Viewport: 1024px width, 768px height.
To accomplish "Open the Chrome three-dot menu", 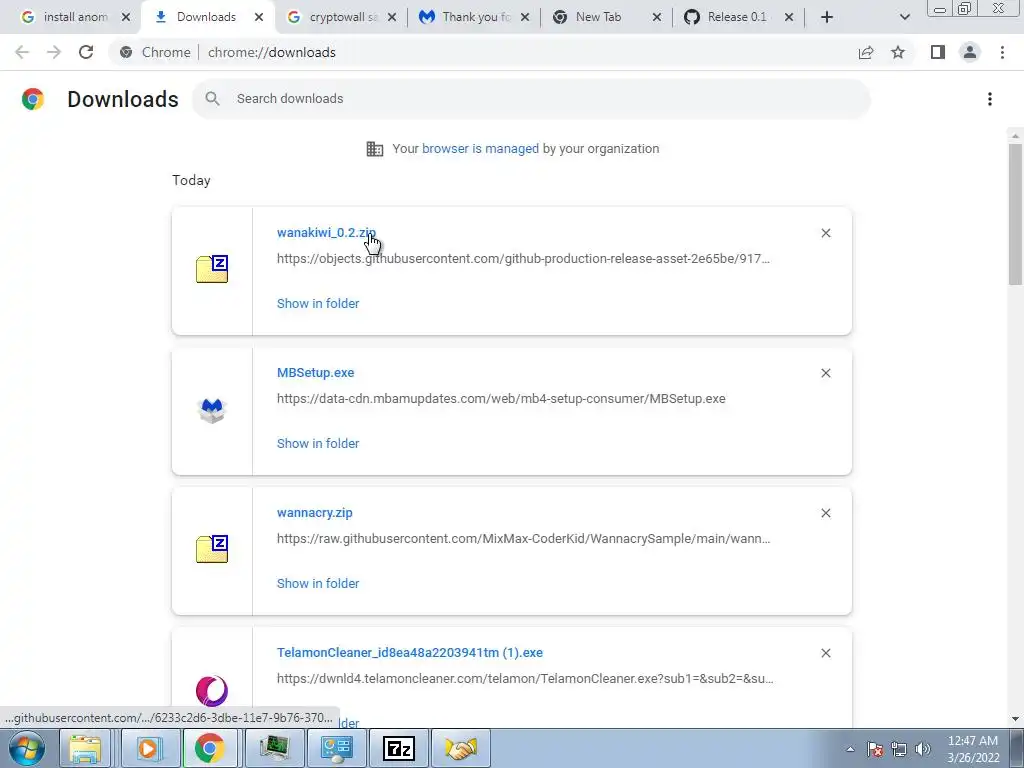I will click(1002, 52).
